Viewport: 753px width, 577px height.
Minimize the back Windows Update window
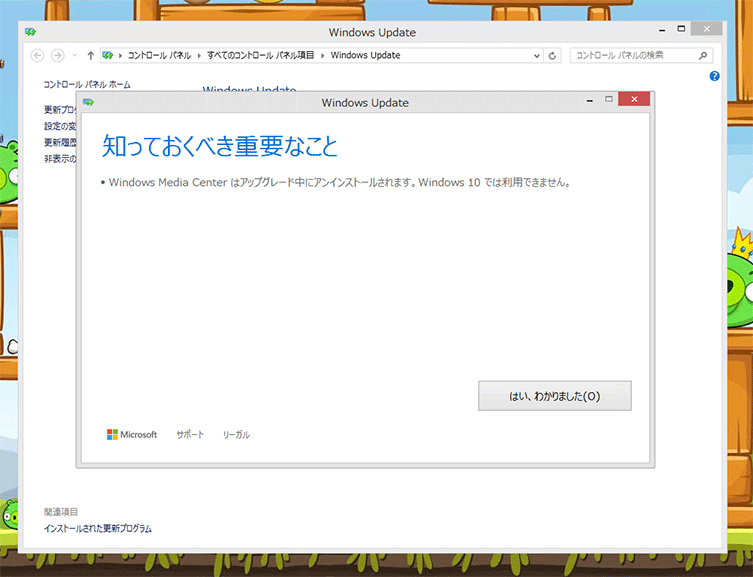(662, 30)
